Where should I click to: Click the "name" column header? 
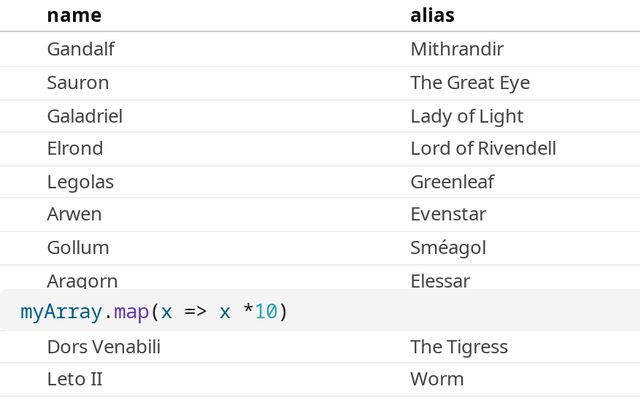click(x=74, y=15)
